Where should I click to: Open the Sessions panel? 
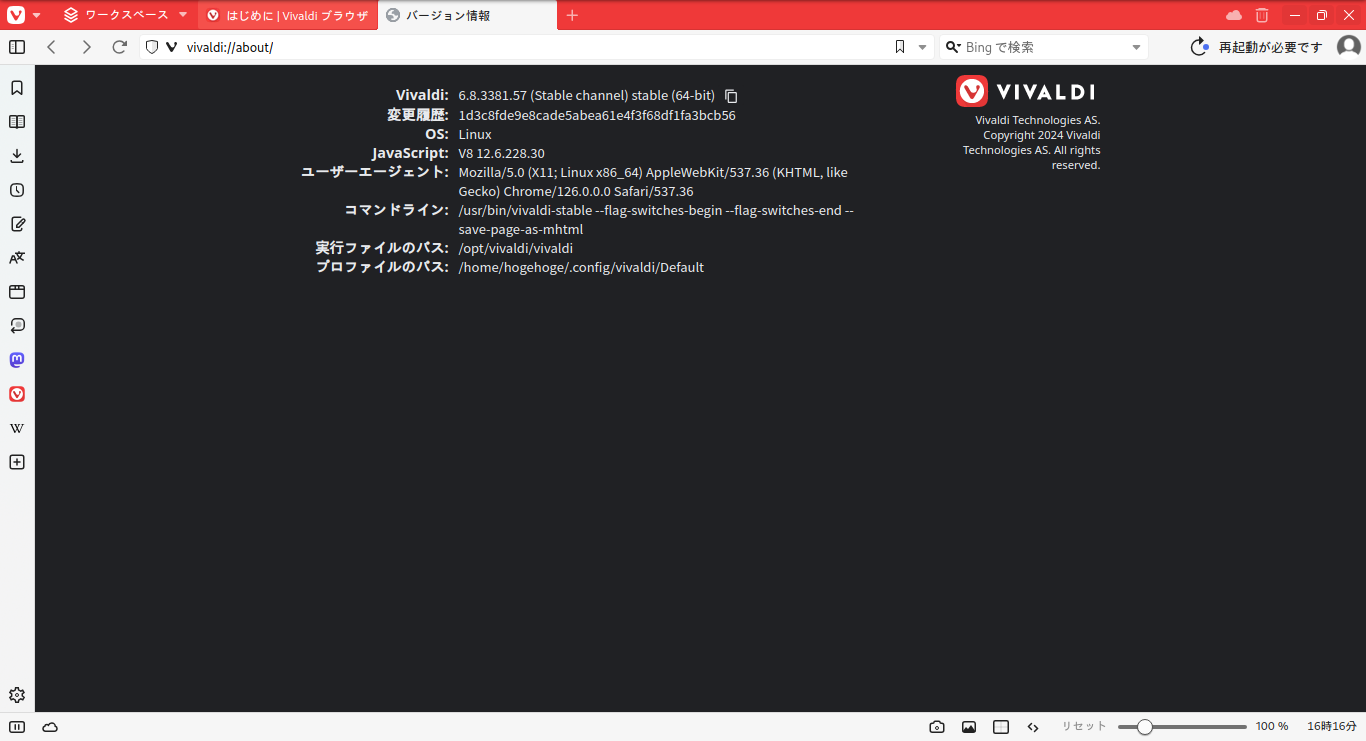pos(17,326)
